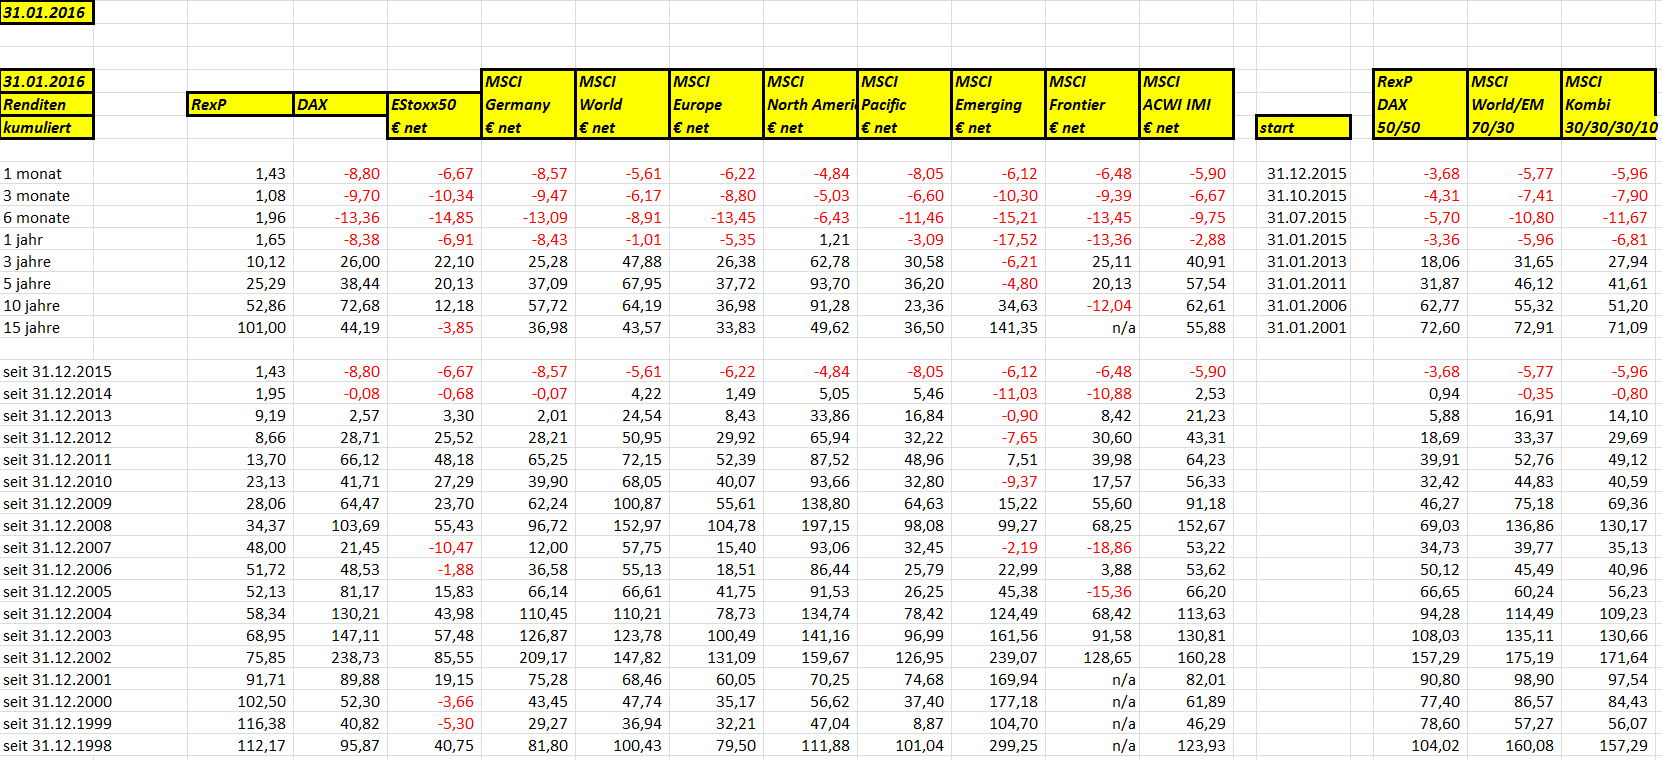Click RexP DAX 50/50 value 157,29 for seit 31.12.2002
Image resolution: width=1662 pixels, height=760 pixels.
[x=1435, y=658]
